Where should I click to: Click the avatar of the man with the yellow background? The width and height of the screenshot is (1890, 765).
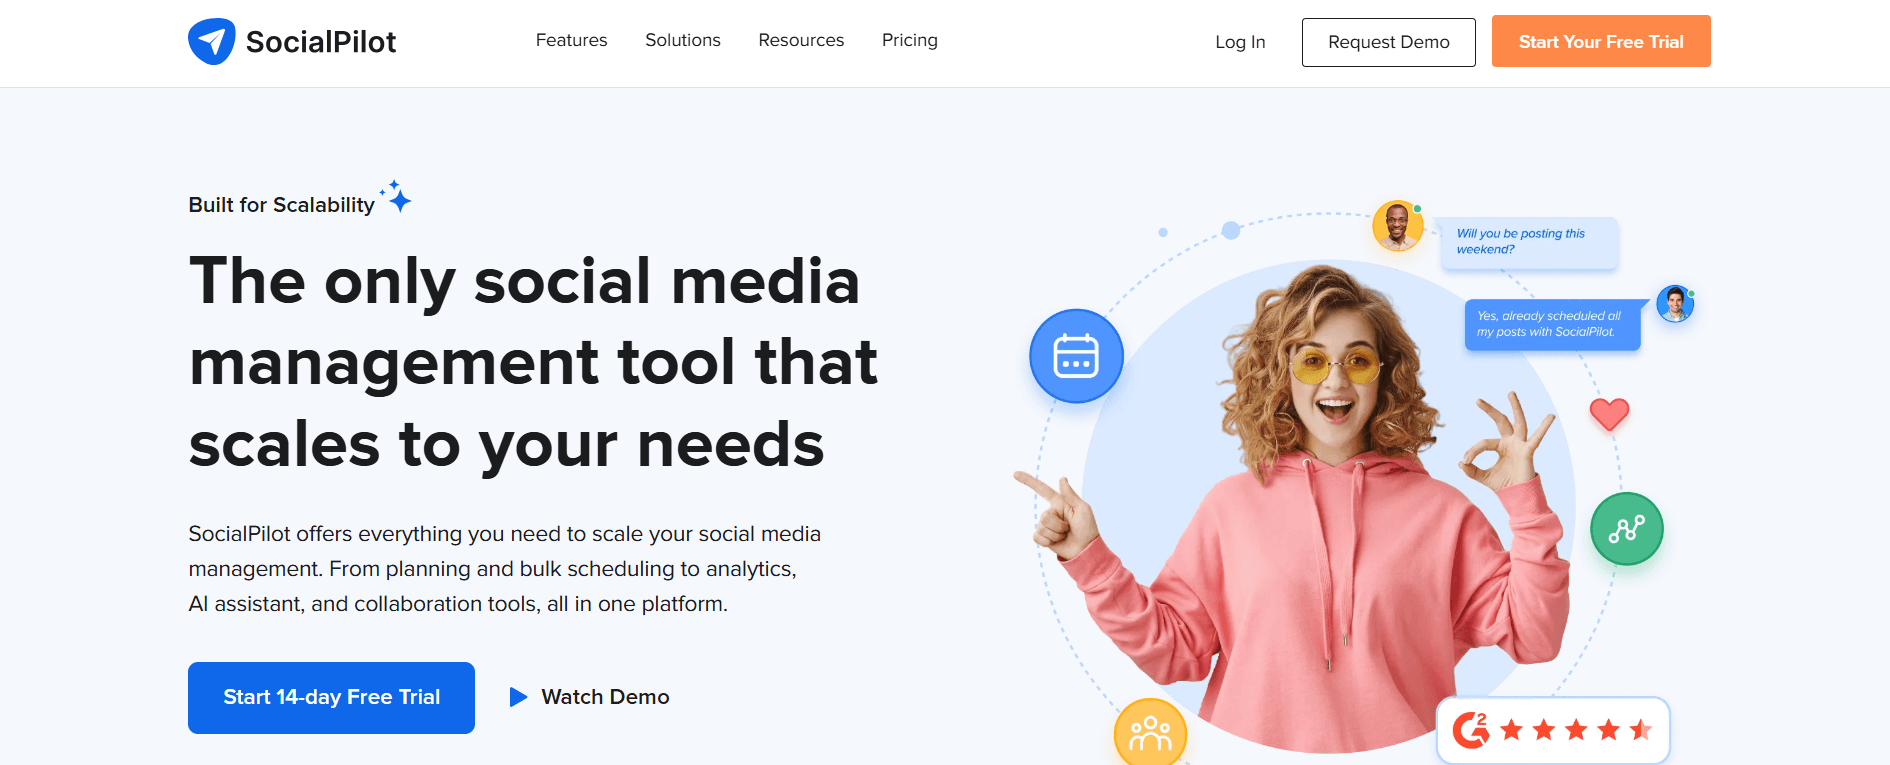pyautogui.click(x=1398, y=226)
